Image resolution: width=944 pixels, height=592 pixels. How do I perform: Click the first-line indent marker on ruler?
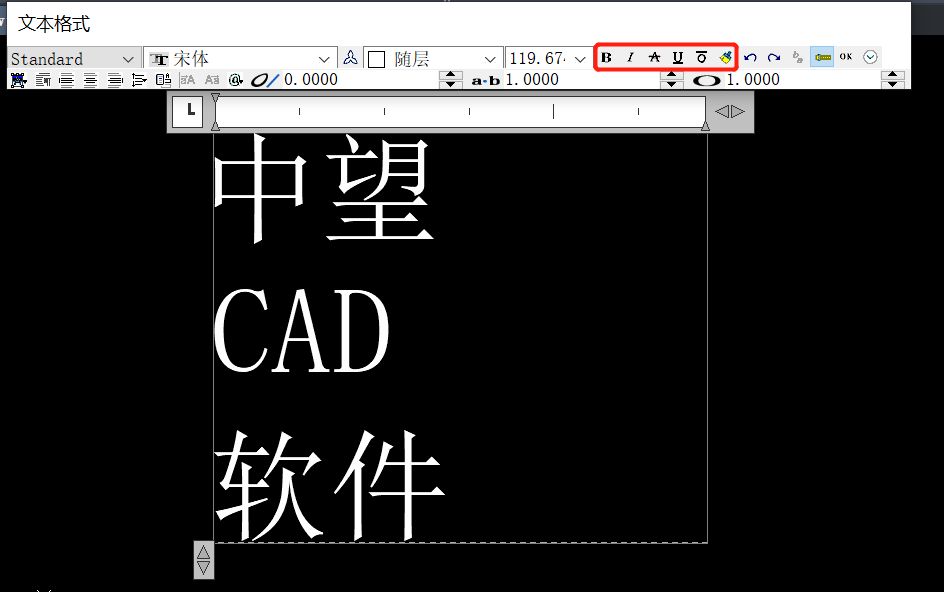216,98
